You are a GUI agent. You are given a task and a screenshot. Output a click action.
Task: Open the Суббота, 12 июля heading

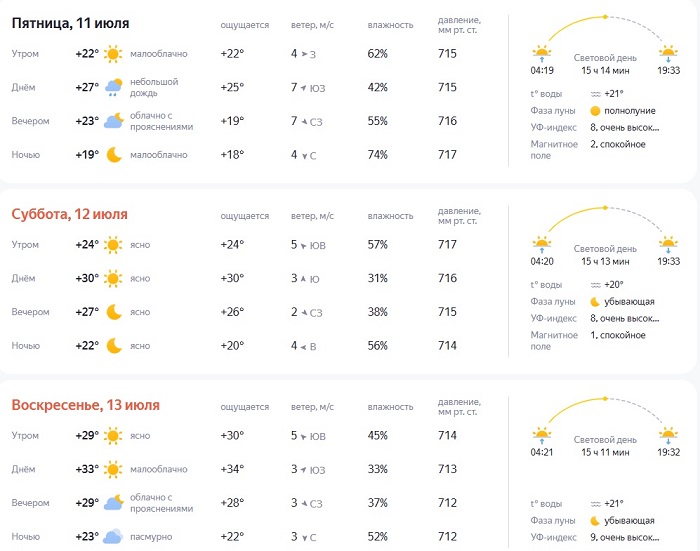click(70, 214)
